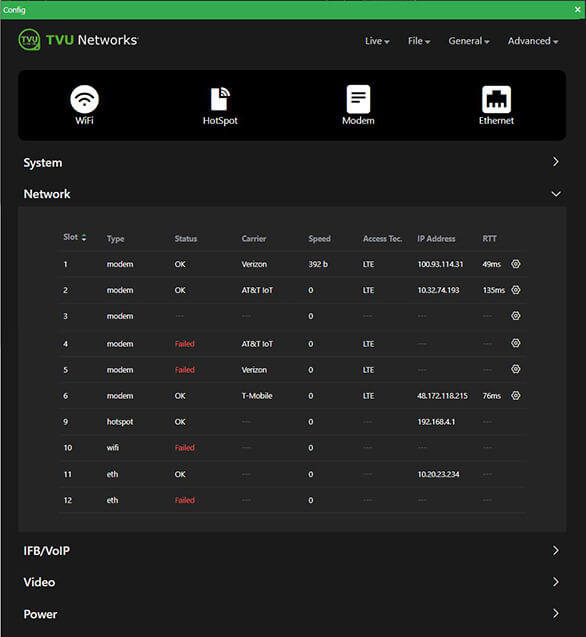Click AT&T IoT carrier in slot 2 row

click(x=257, y=290)
